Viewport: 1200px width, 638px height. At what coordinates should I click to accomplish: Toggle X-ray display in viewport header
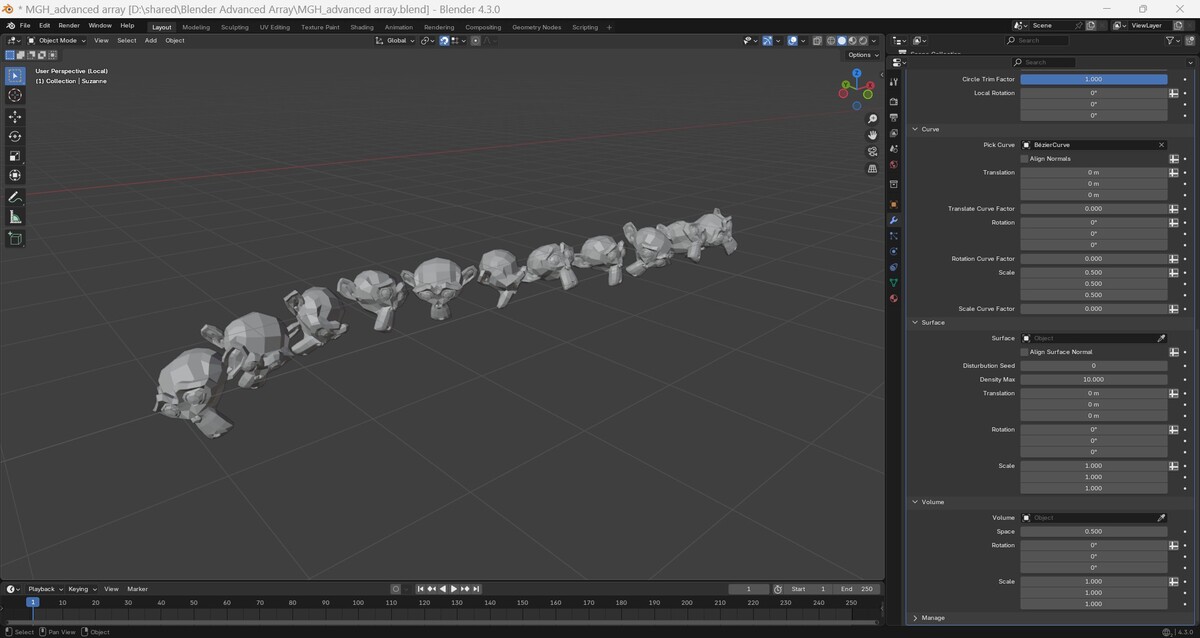[817, 41]
